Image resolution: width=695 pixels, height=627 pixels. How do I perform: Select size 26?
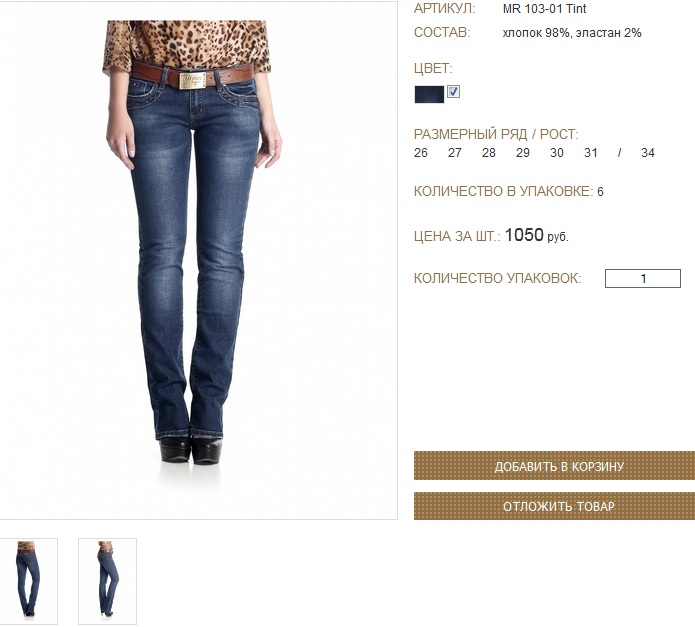[421, 153]
